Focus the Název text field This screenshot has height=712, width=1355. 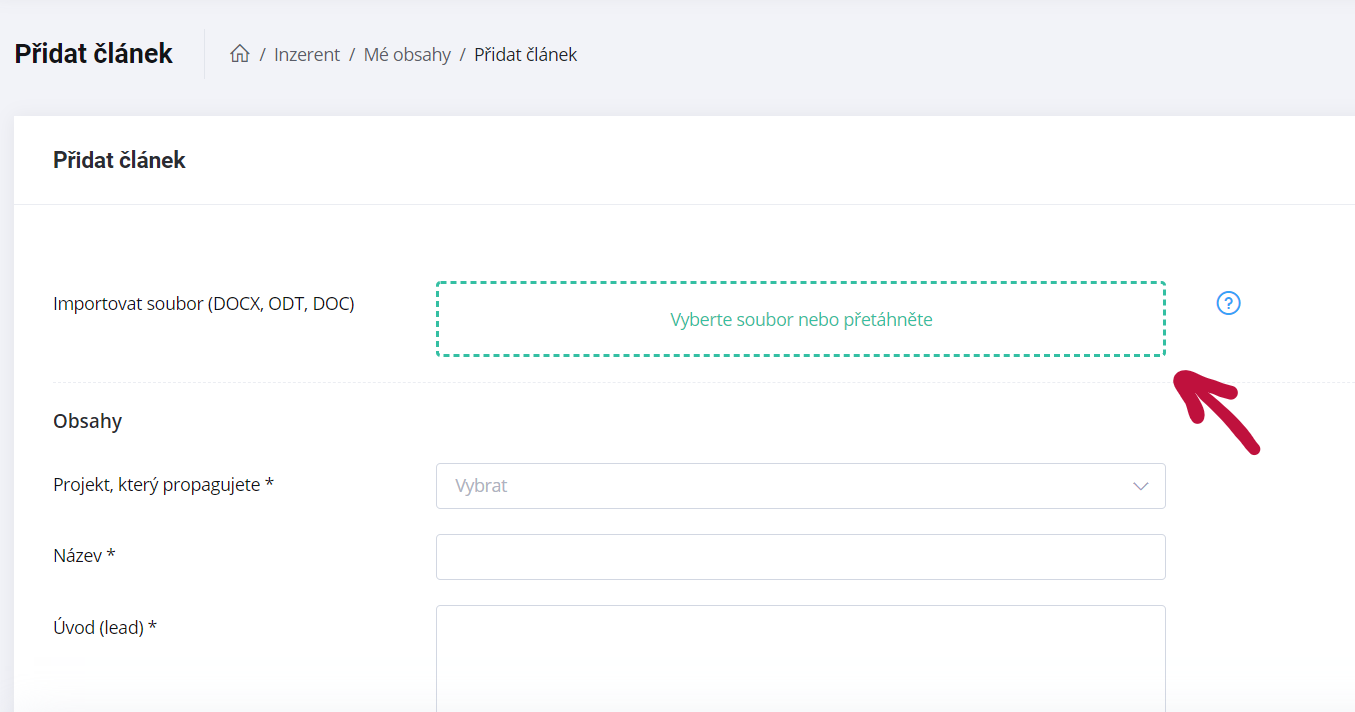click(800, 557)
